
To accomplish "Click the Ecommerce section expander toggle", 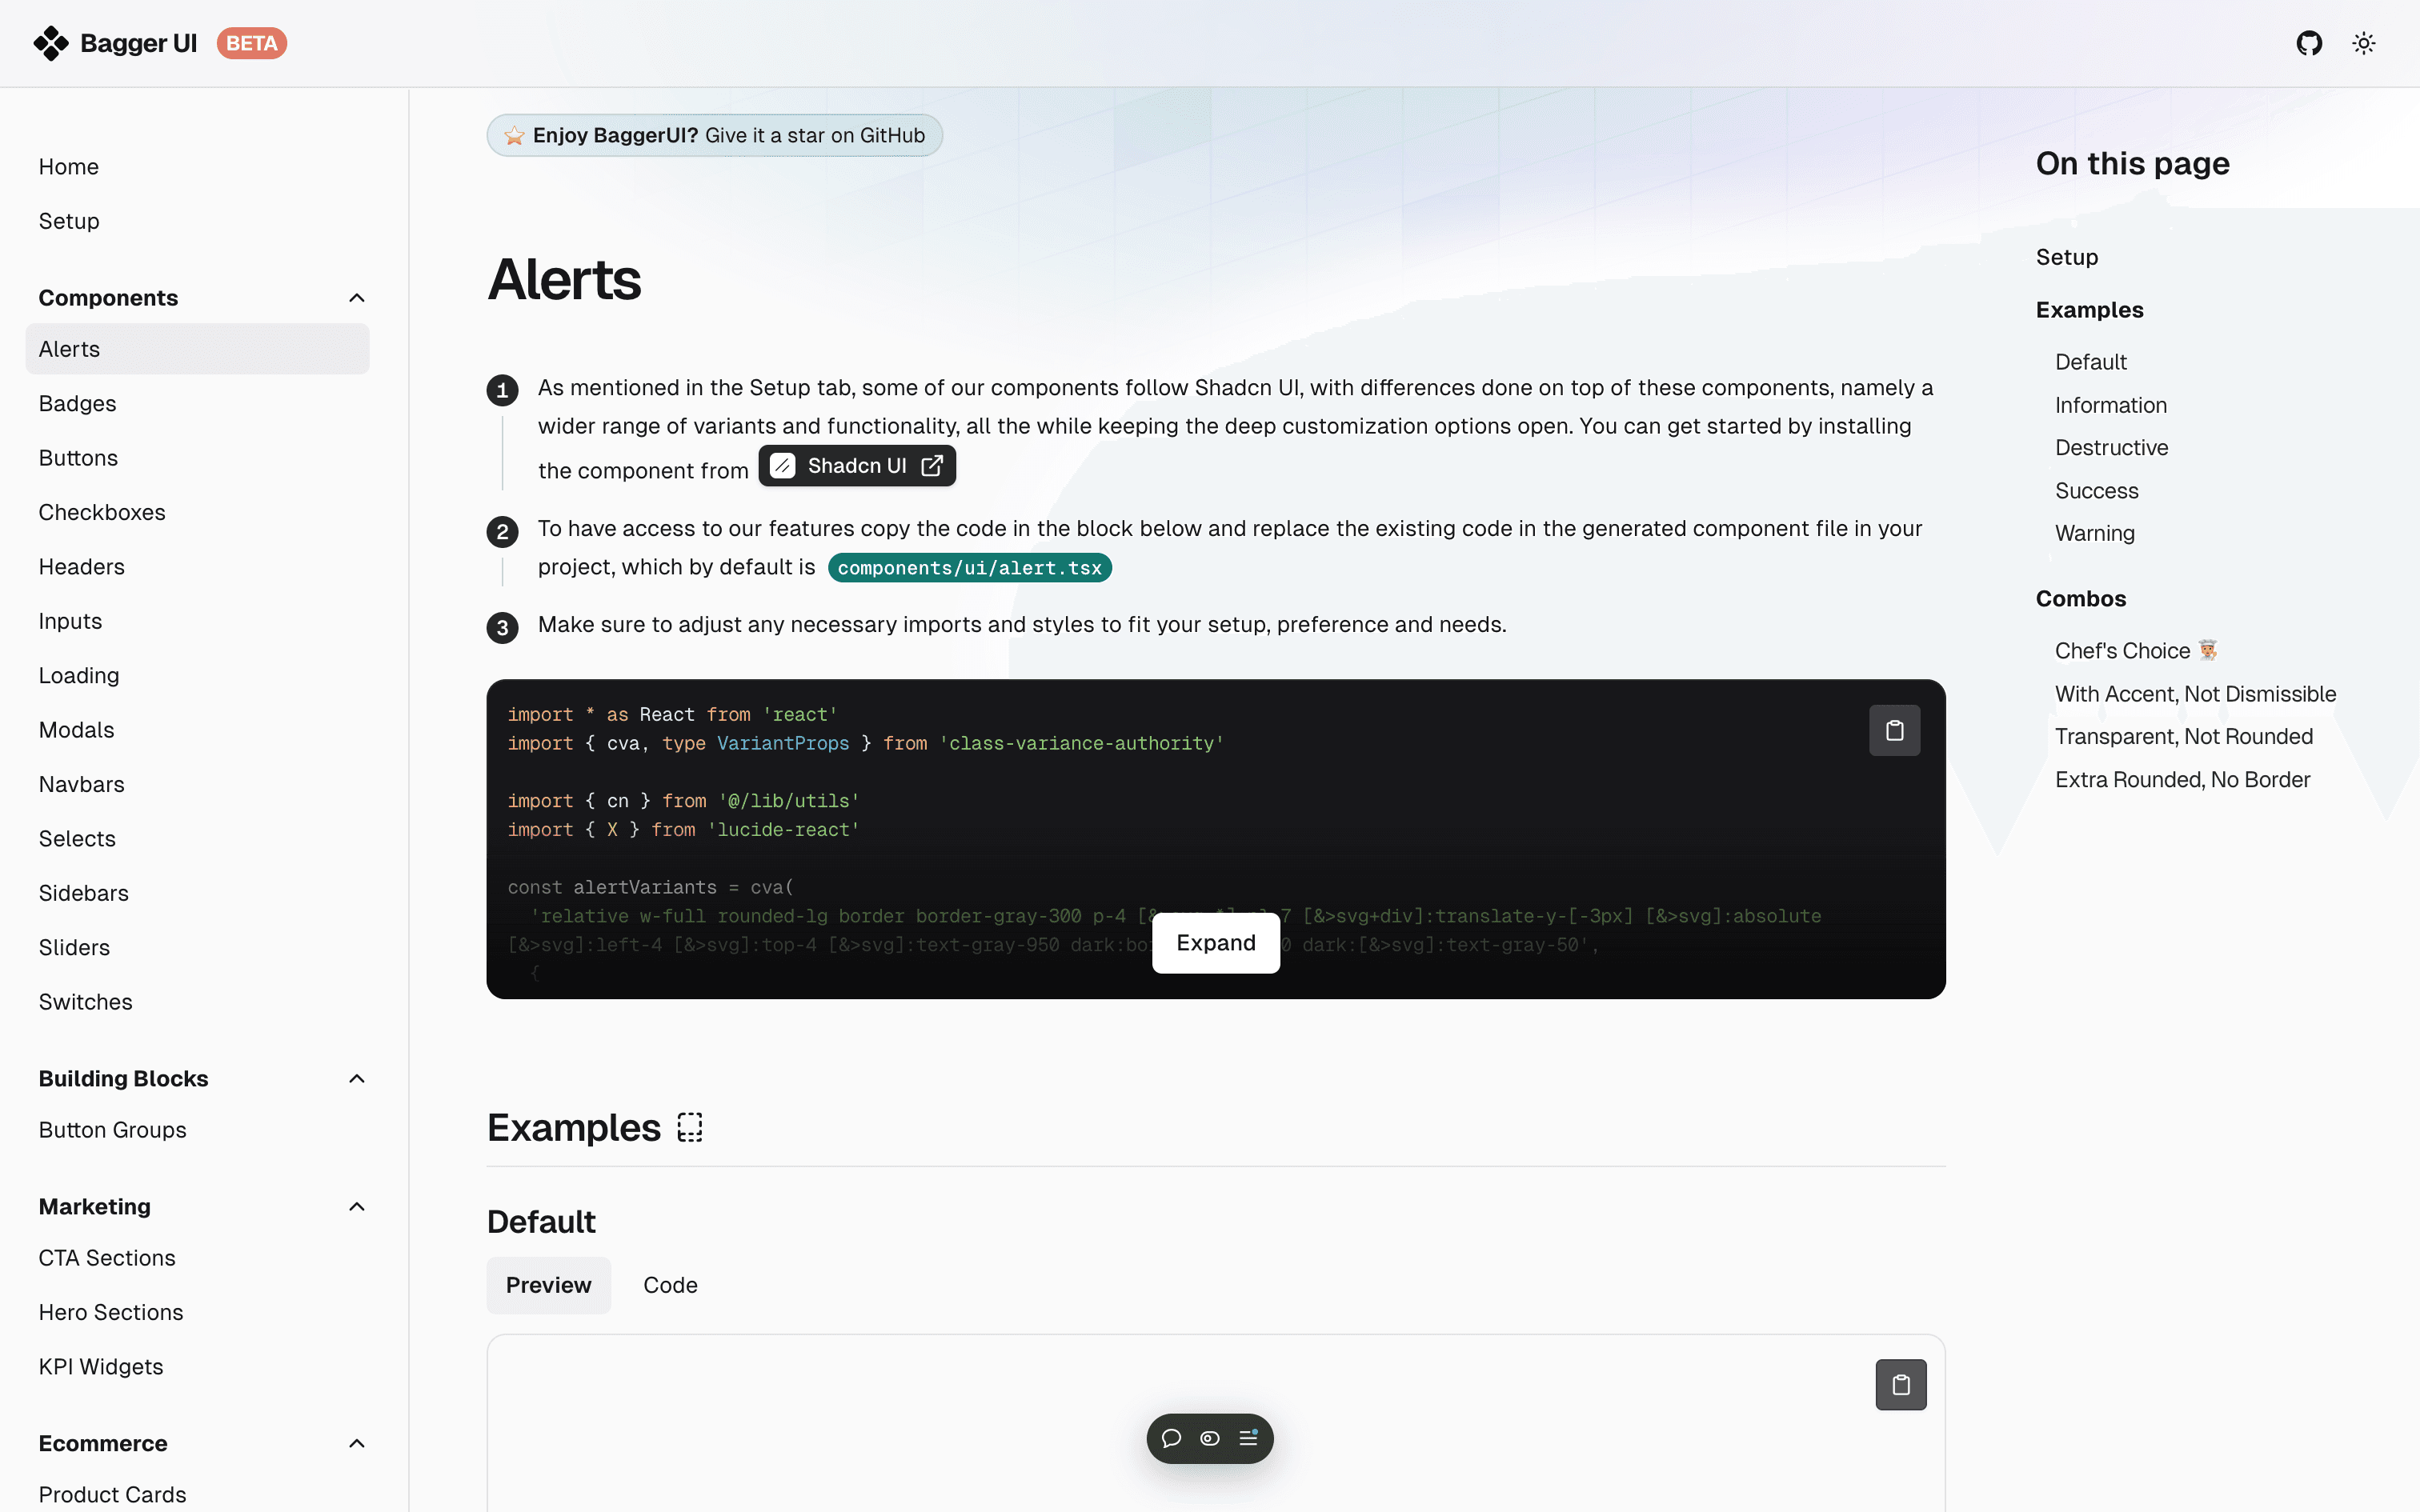I will coord(359,1442).
